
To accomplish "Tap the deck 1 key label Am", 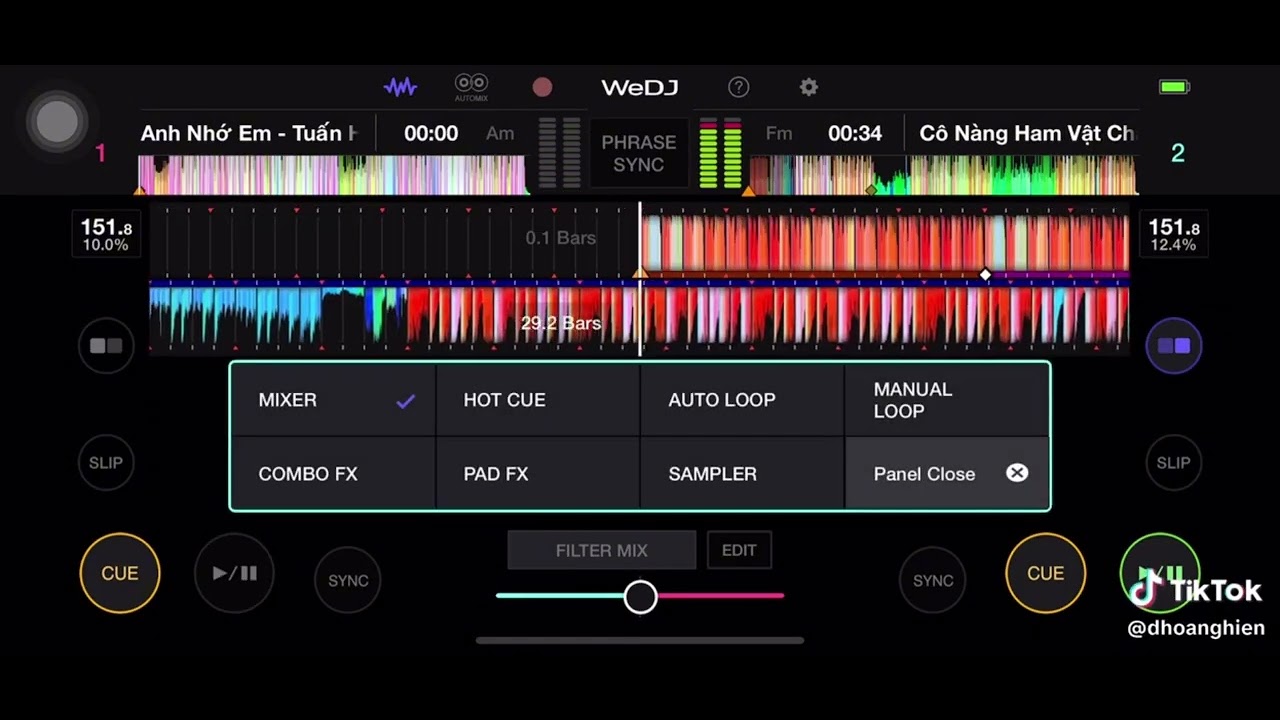I will [x=500, y=133].
